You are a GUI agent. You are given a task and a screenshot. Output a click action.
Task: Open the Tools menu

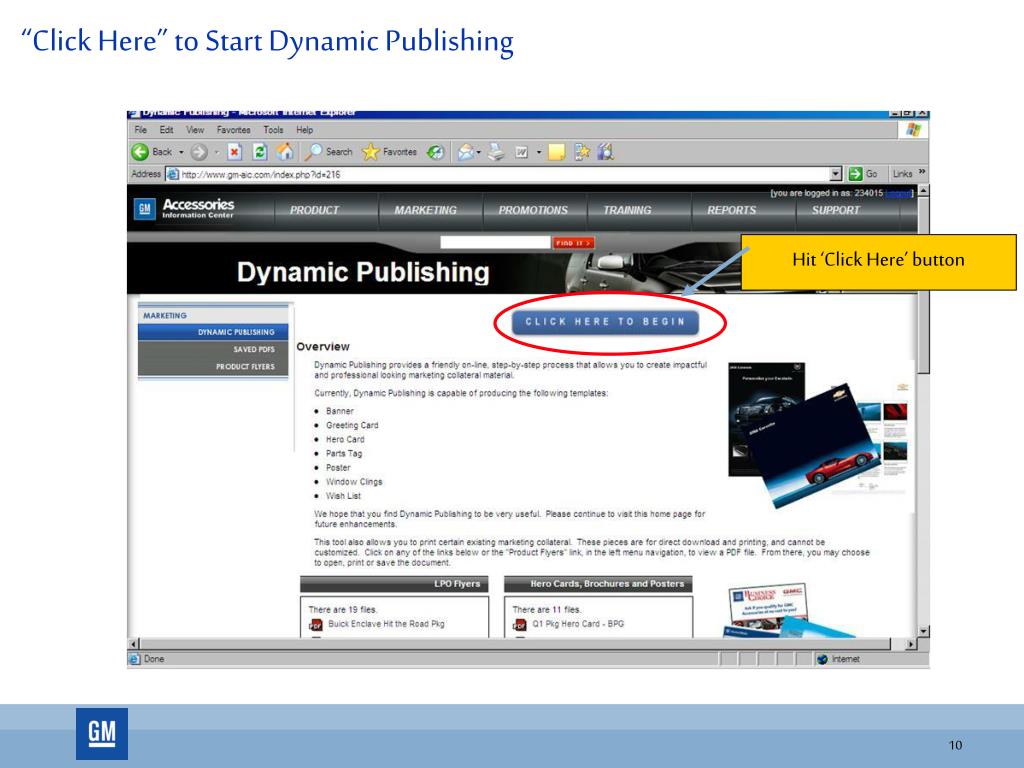tap(273, 130)
